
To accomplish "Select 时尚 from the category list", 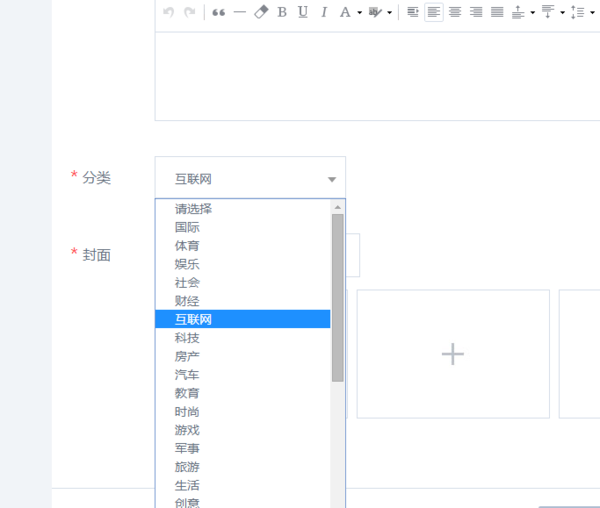I will (243, 412).
